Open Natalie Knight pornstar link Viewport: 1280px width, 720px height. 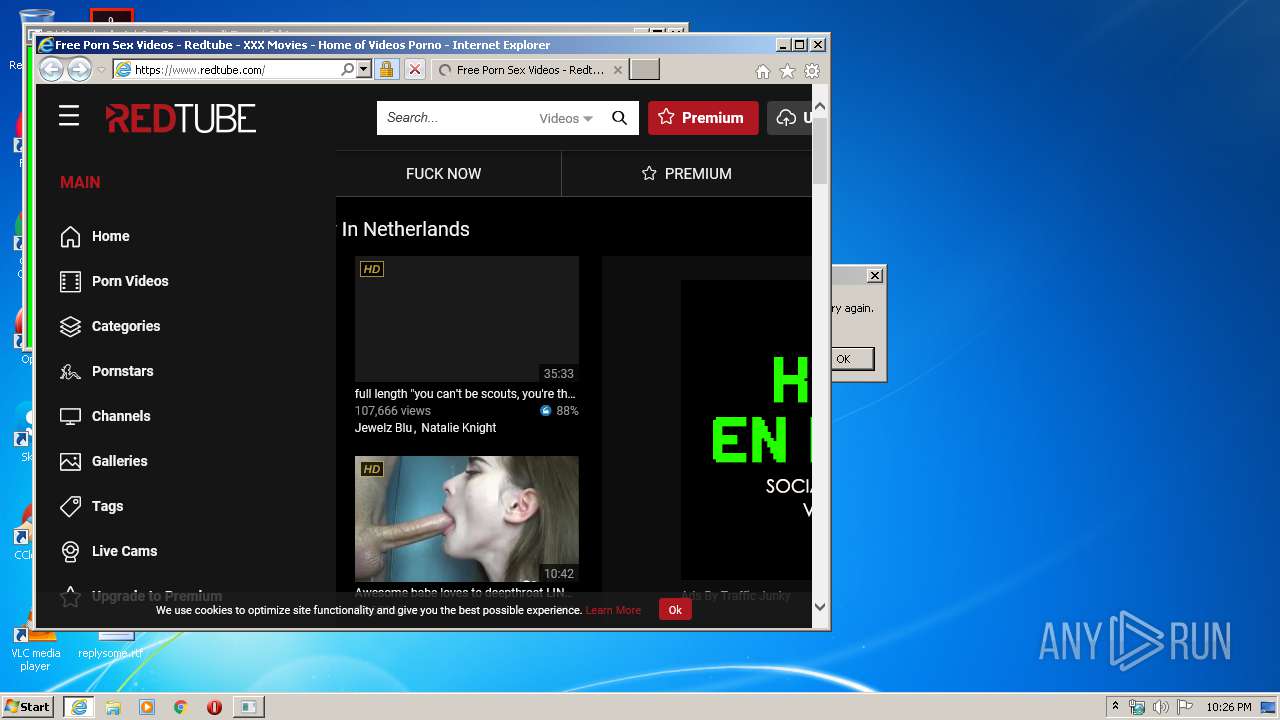(x=458, y=428)
